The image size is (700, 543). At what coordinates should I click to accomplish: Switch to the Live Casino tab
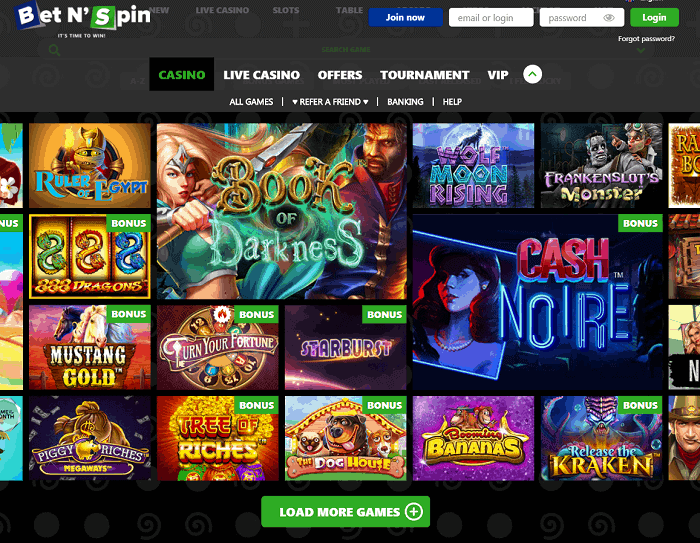click(x=262, y=75)
